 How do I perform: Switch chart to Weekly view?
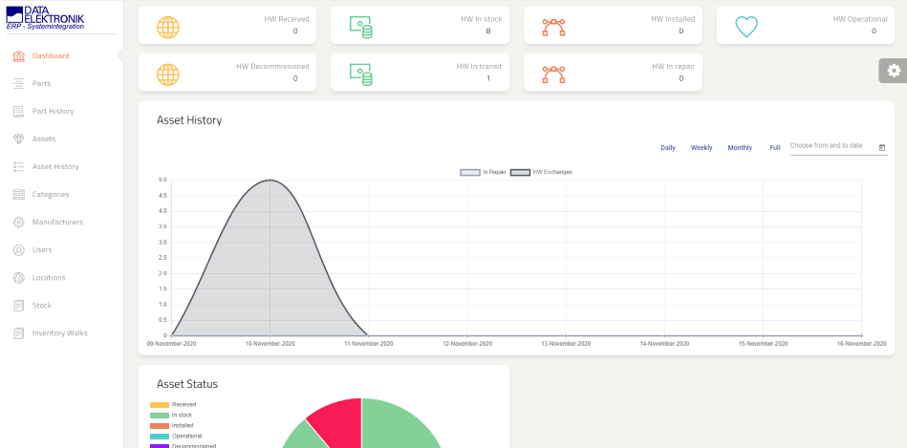702,148
